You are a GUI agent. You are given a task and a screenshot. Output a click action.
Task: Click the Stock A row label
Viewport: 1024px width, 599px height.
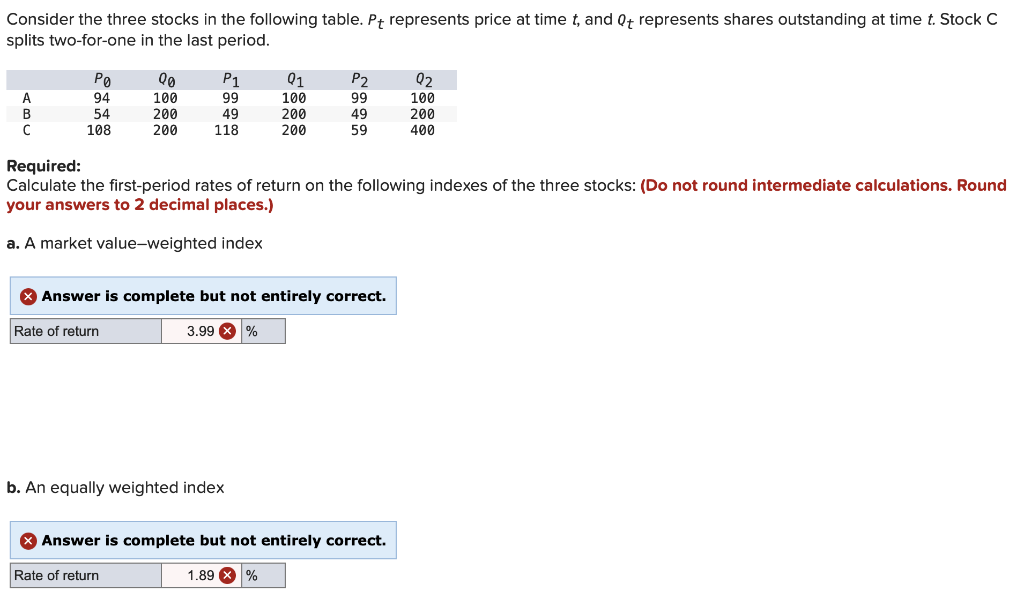(x=25, y=97)
